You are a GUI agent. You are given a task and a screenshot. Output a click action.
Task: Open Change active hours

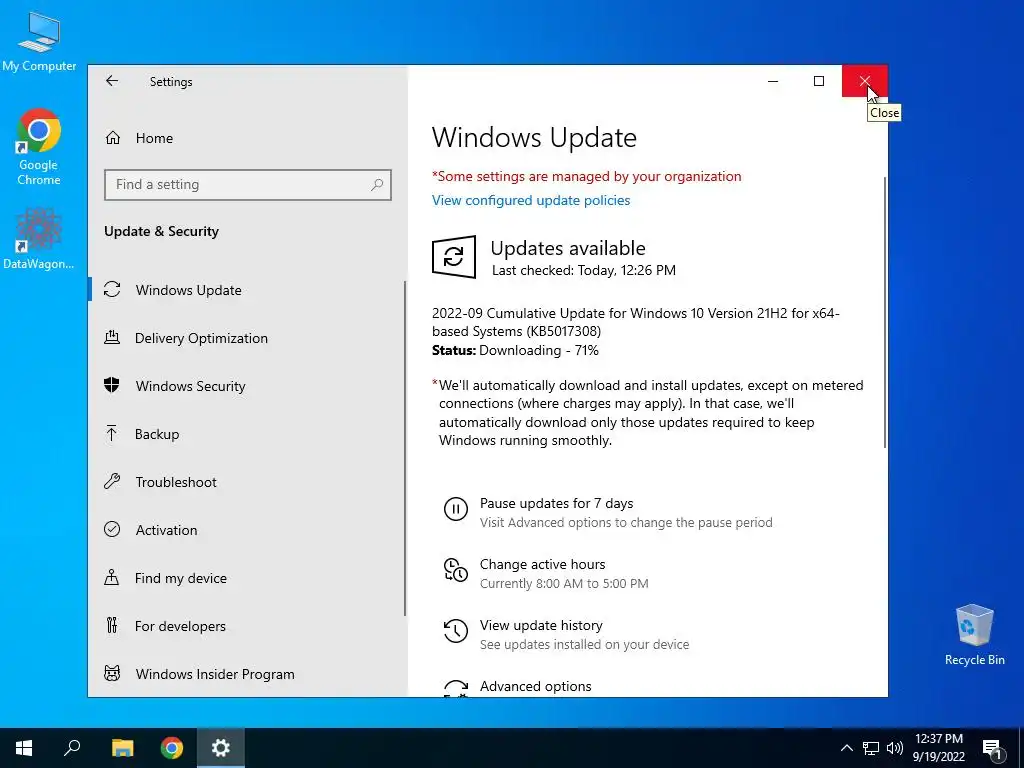(543, 564)
